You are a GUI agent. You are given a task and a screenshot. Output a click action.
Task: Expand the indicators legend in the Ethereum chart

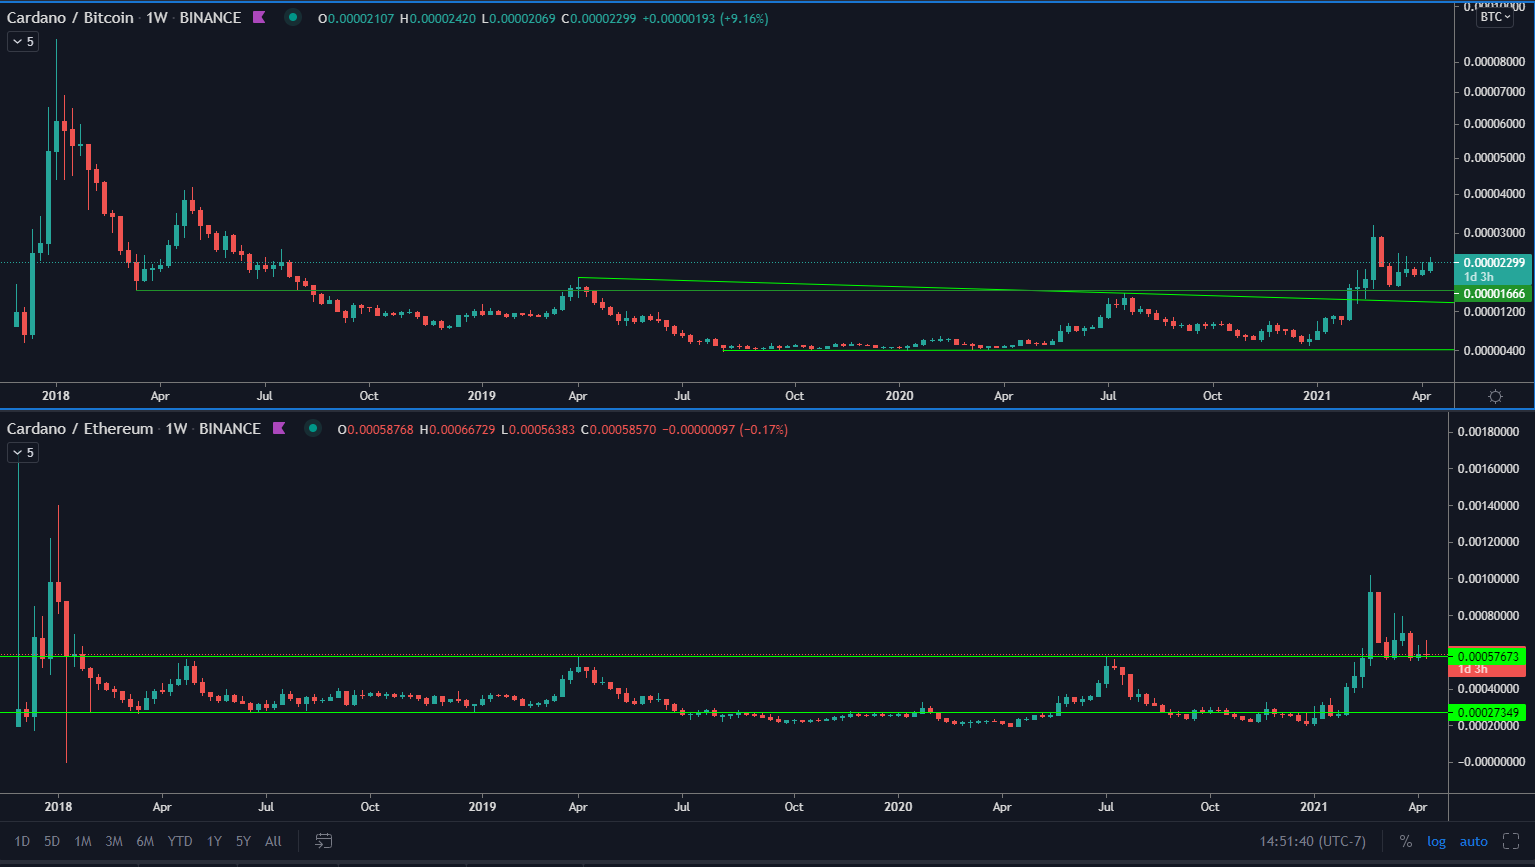click(23, 453)
